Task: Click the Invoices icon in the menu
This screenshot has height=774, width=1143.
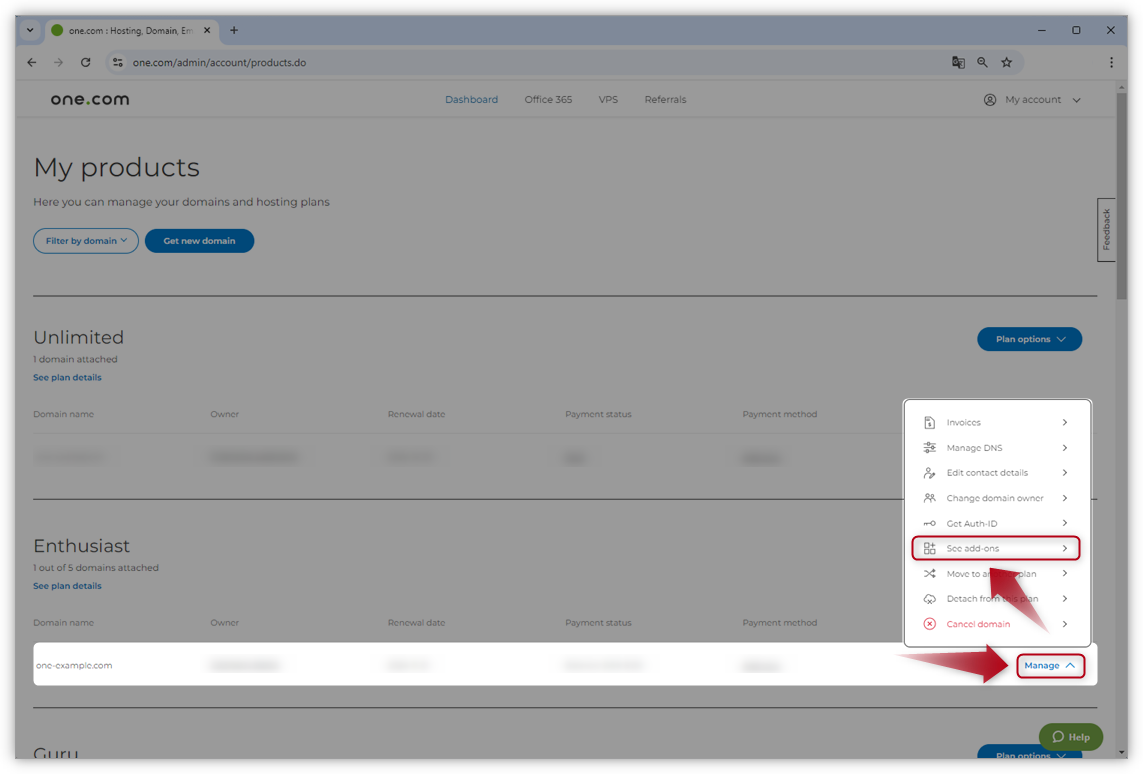Action: pos(929,423)
